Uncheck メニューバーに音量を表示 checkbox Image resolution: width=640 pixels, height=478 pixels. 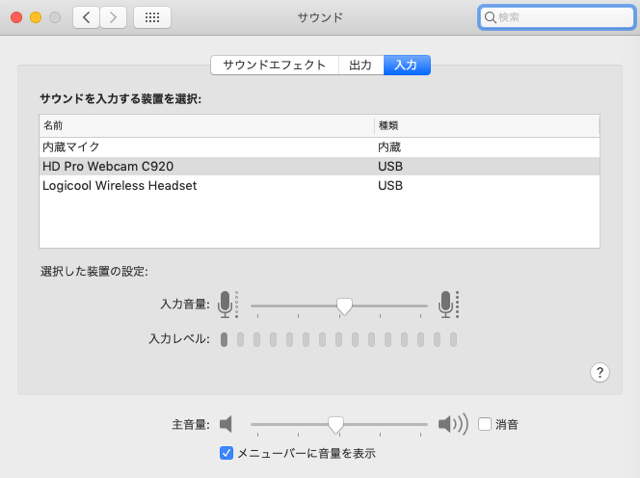pyautogui.click(x=226, y=453)
